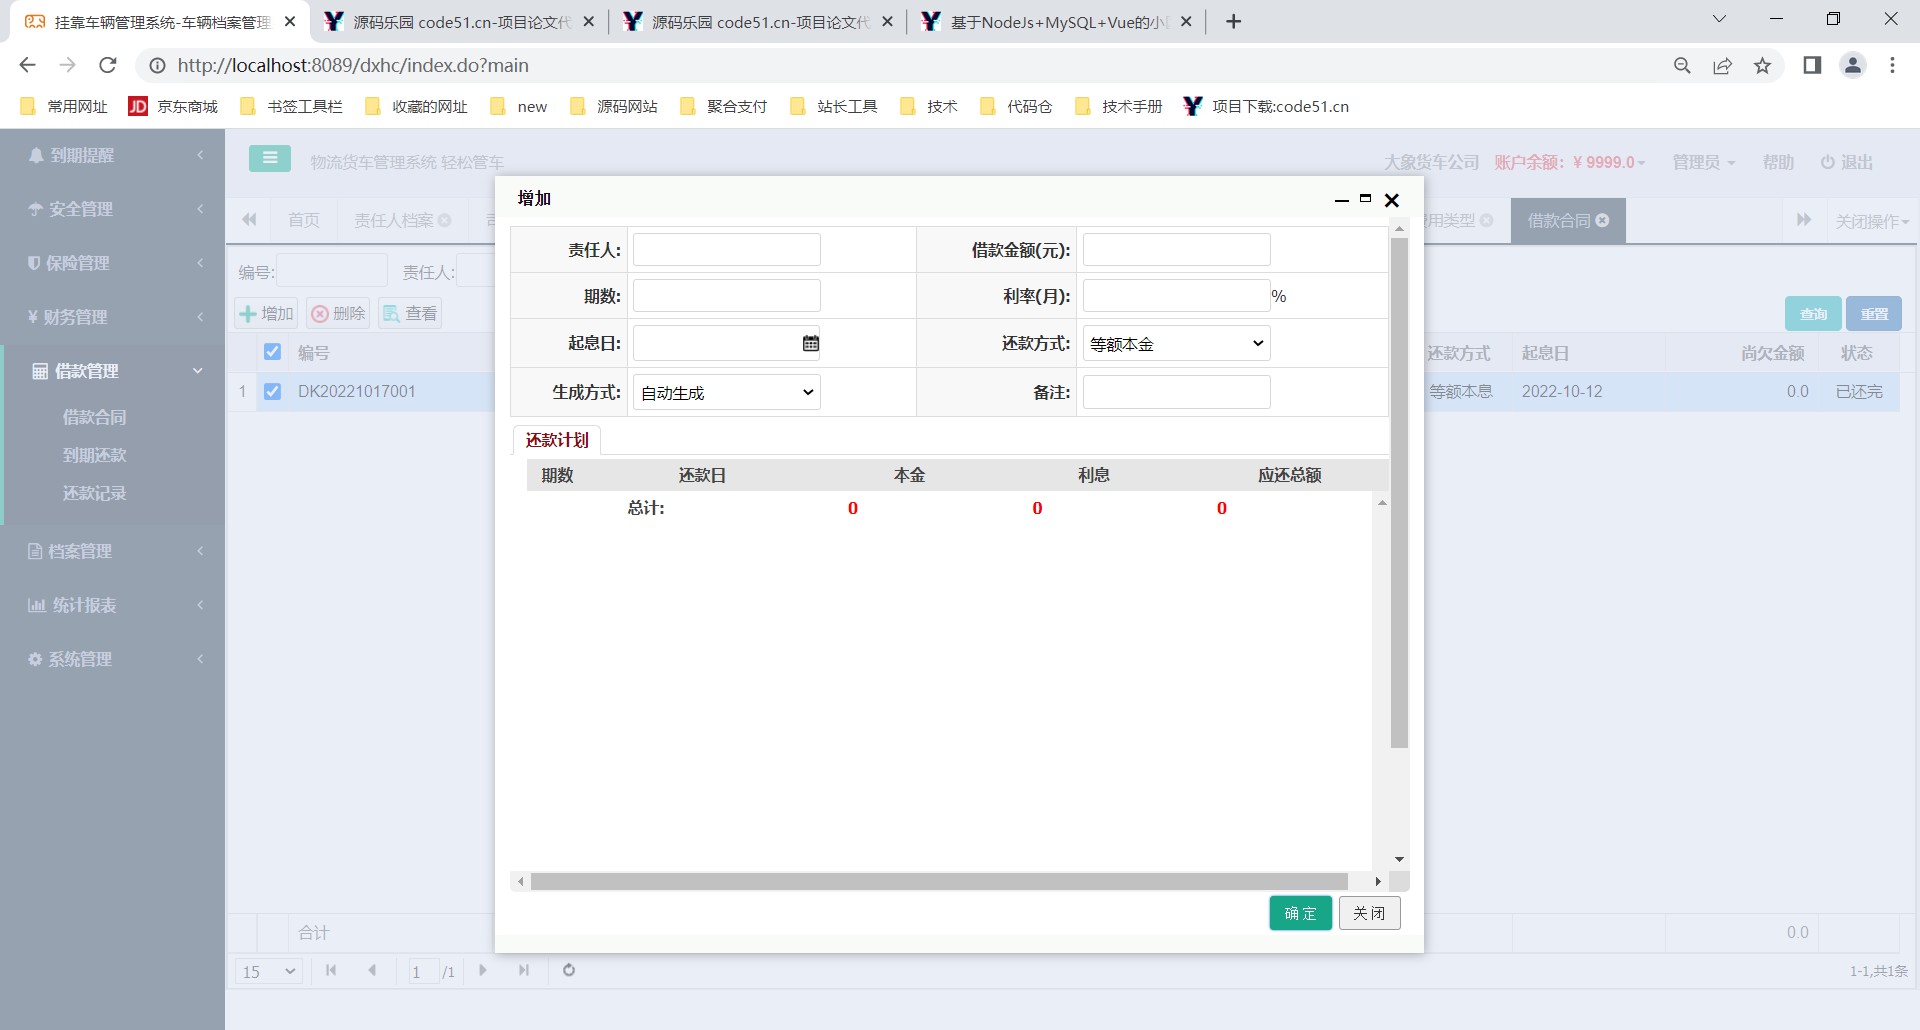This screenshot has height=1030, width=1920.
Task: Open browser profile avatar
Action: pos(1853,65)
